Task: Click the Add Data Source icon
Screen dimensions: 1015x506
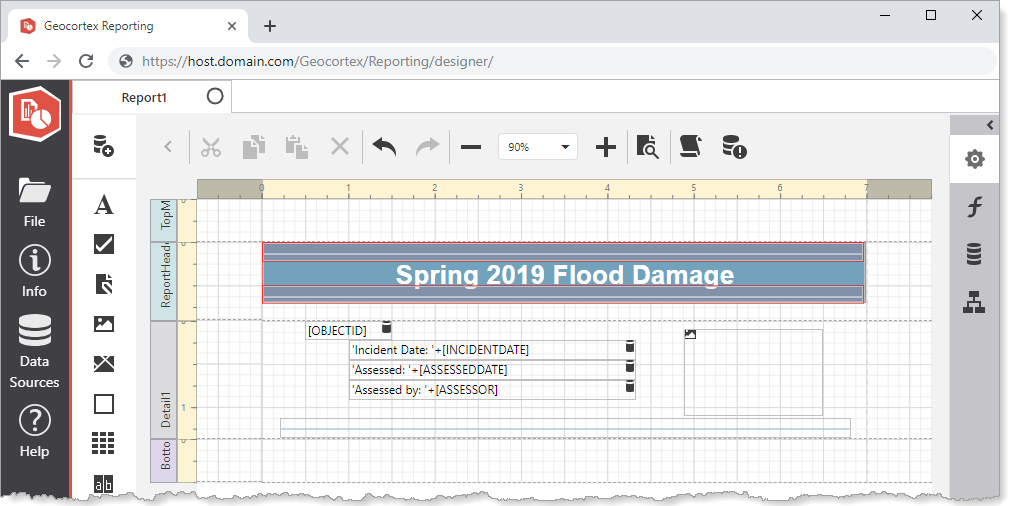Action: [x=103, y=146]
